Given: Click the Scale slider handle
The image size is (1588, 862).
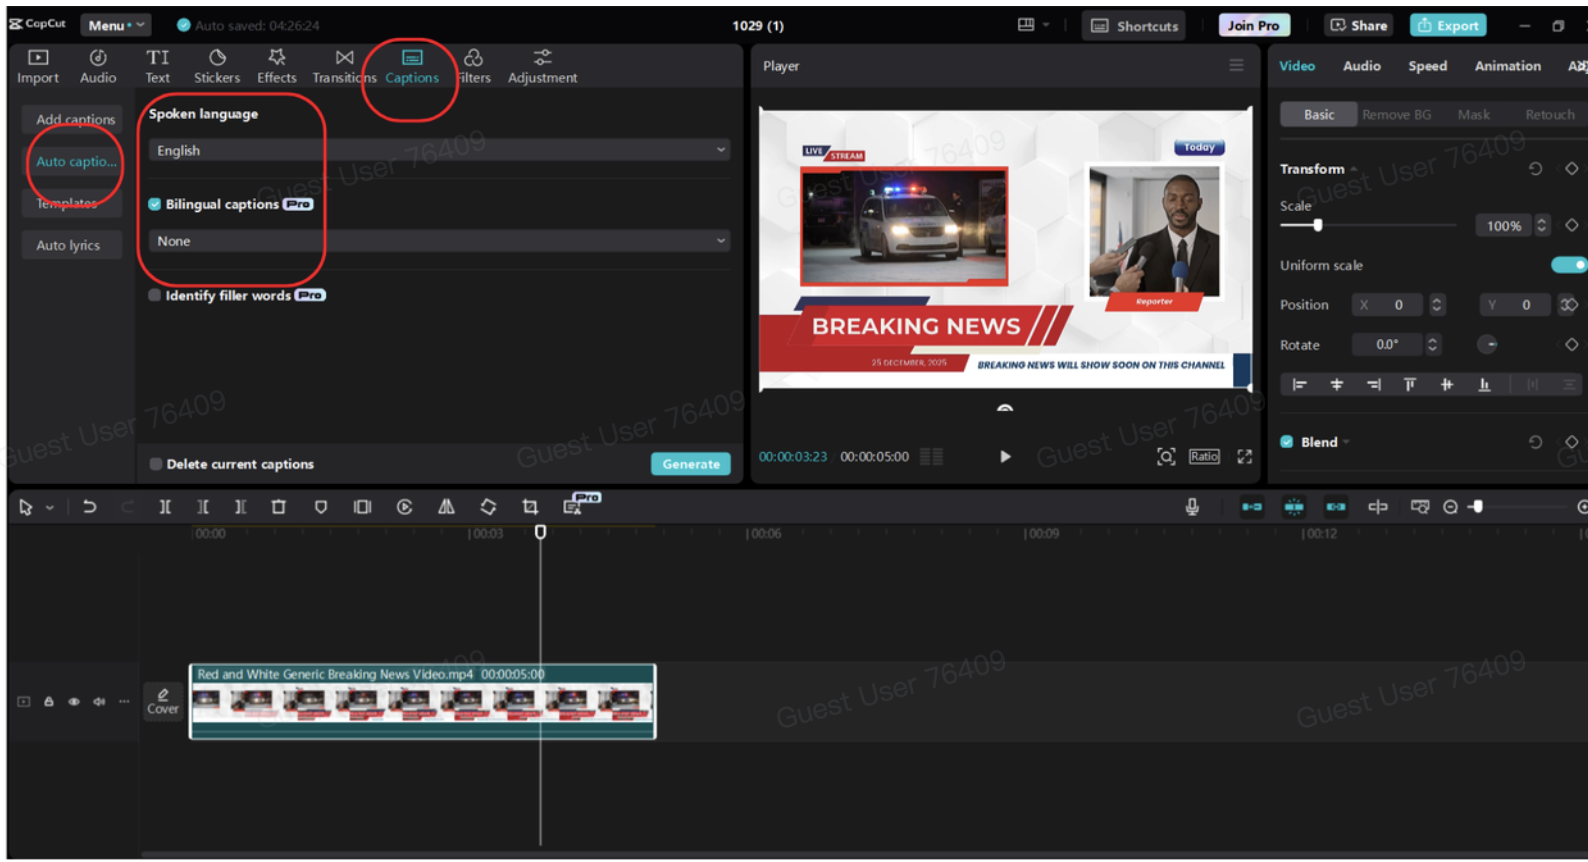Looking at the screenshot, I should point(1318,225).
